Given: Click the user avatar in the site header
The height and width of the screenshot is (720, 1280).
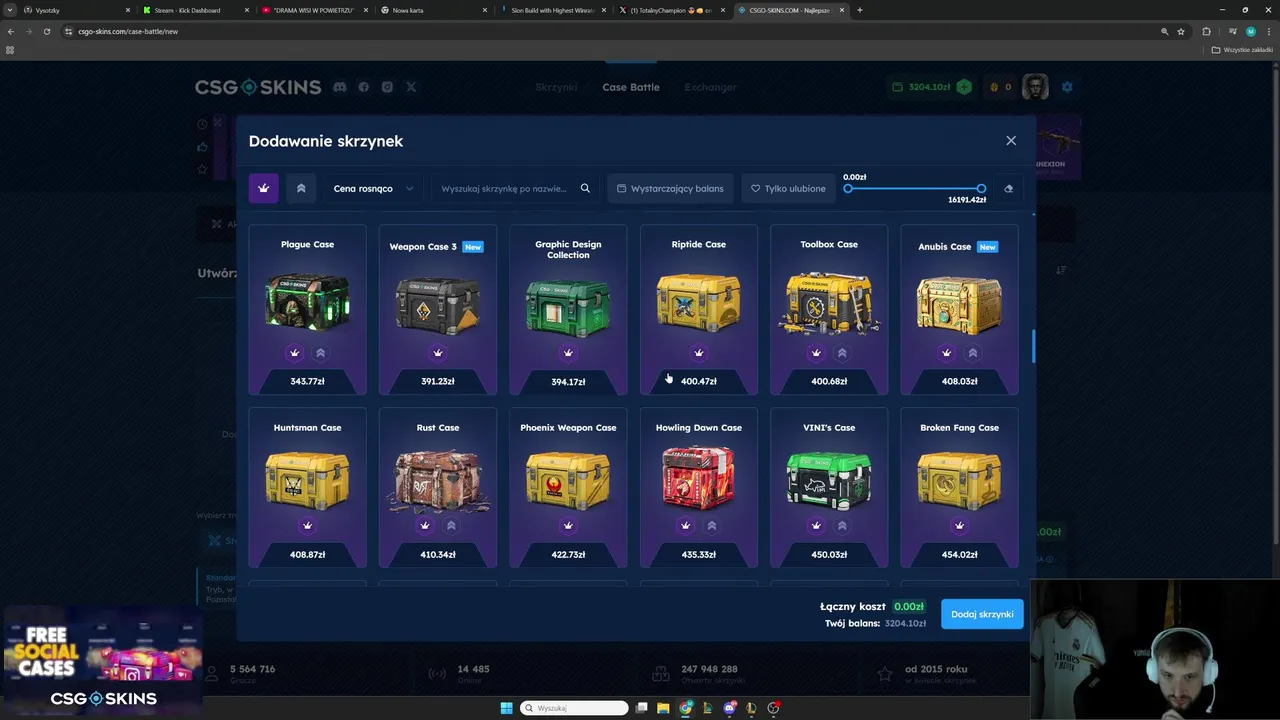Looking at the screenshot, I should pos(1035,87).
